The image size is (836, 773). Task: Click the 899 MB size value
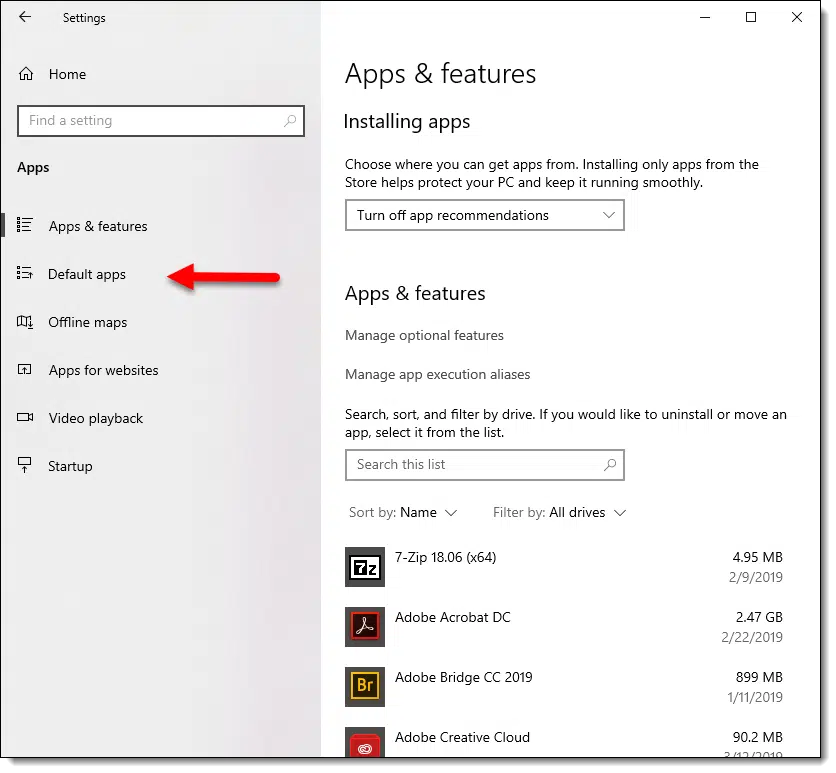pos(759,678)
